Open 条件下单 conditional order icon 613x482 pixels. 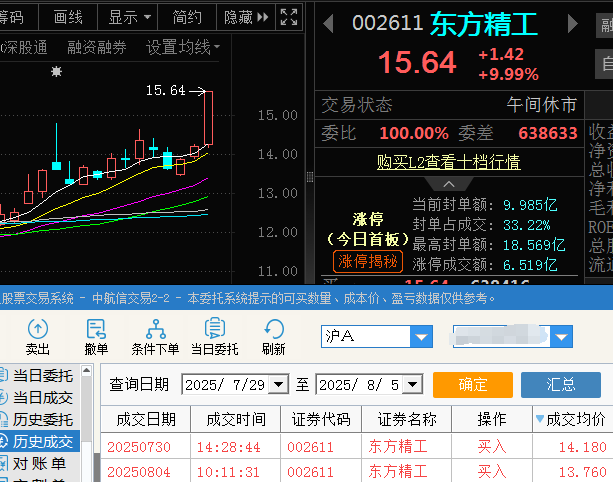coord(155,337)
